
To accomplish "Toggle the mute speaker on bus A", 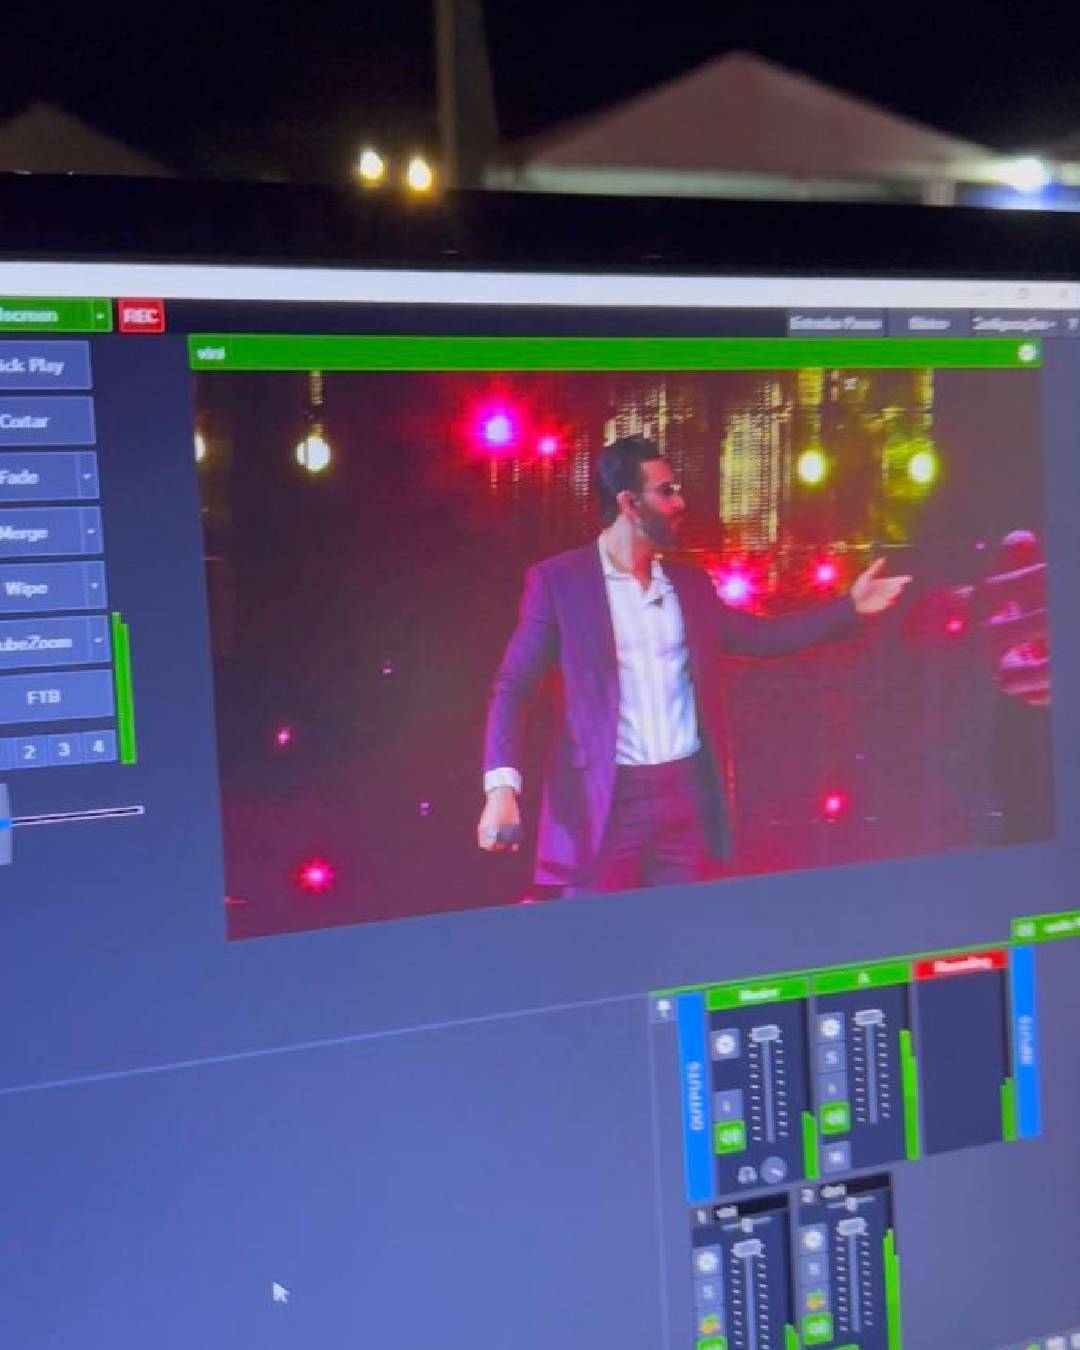I will pyautogui.click(x=834, y=1118).
